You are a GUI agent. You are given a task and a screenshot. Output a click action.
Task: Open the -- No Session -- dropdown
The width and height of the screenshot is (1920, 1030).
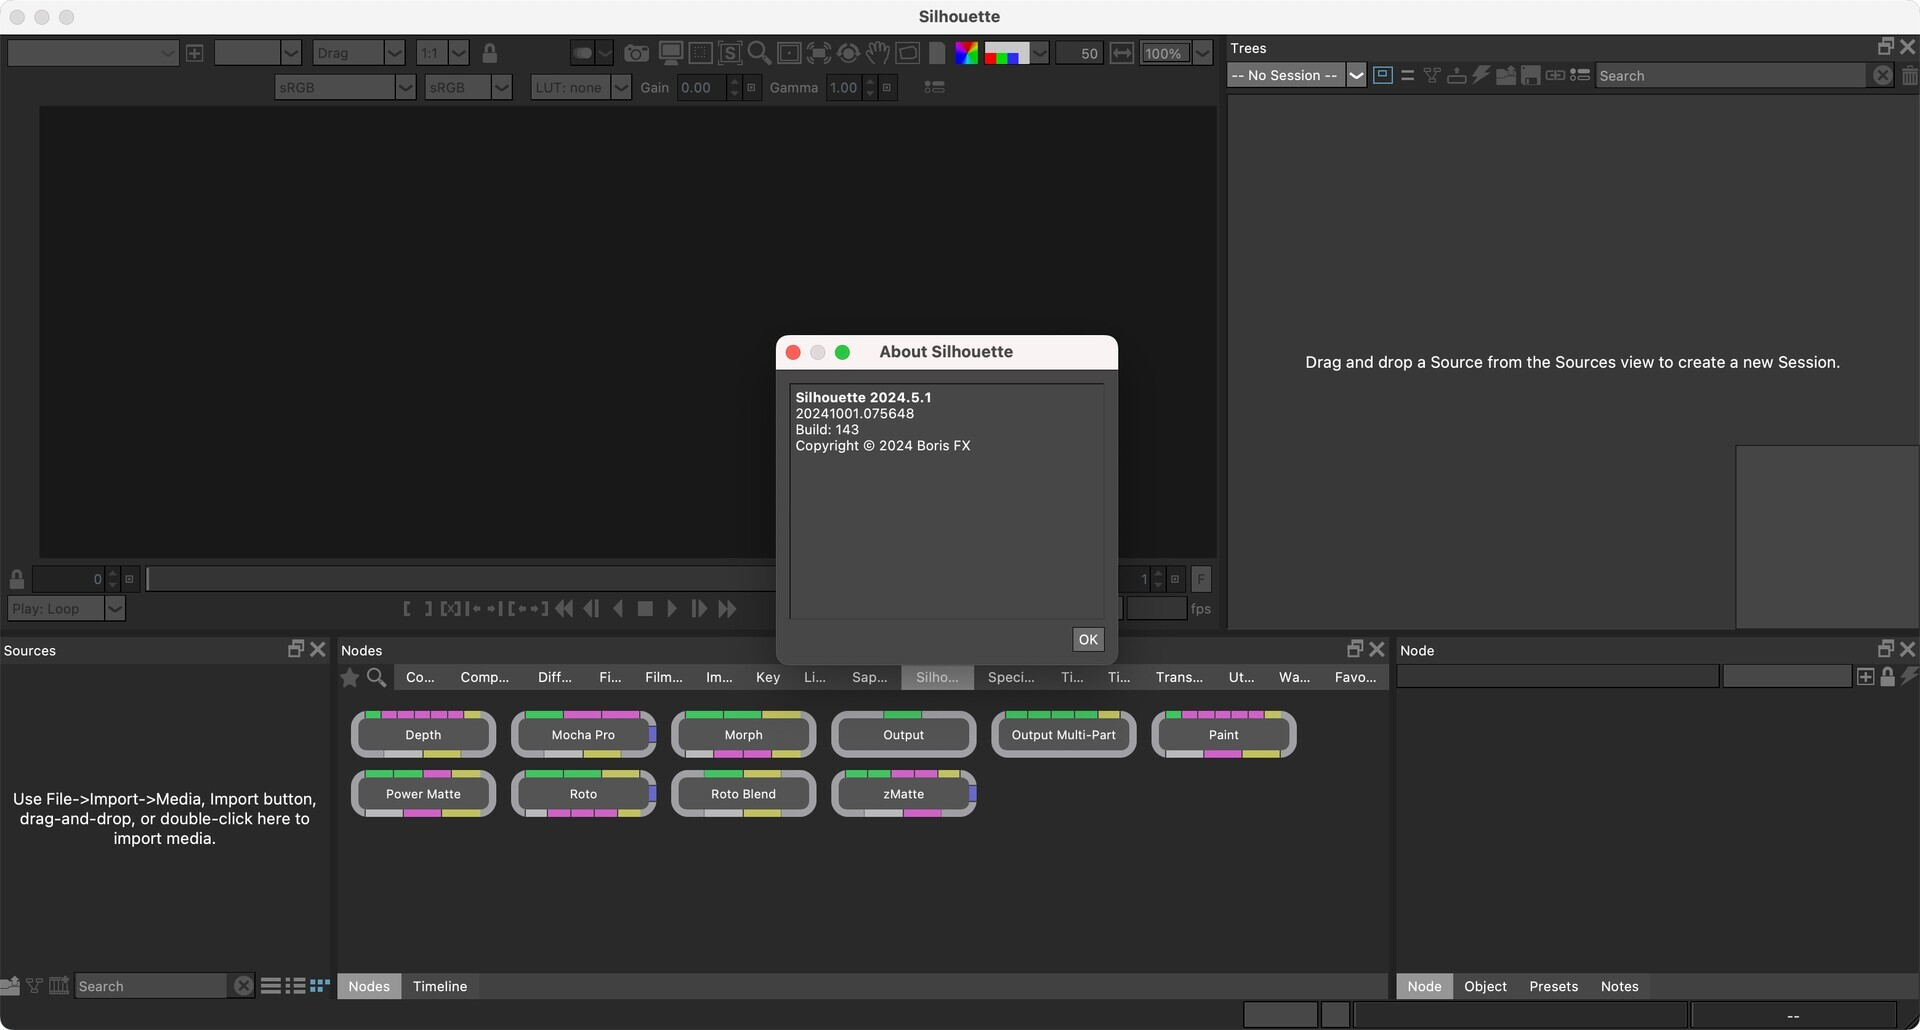1296,75
